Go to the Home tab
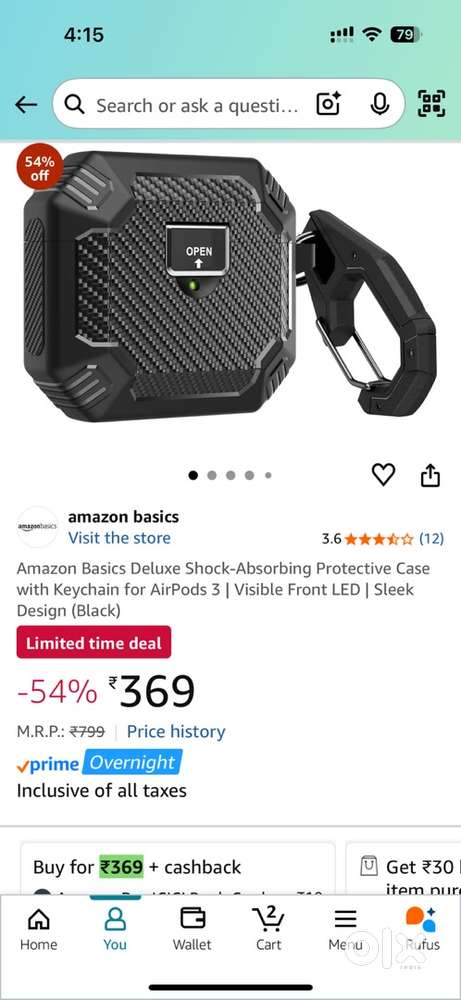Image resolution: width=461 pixels, height=1000 pixels. click(x=39, y=929)
